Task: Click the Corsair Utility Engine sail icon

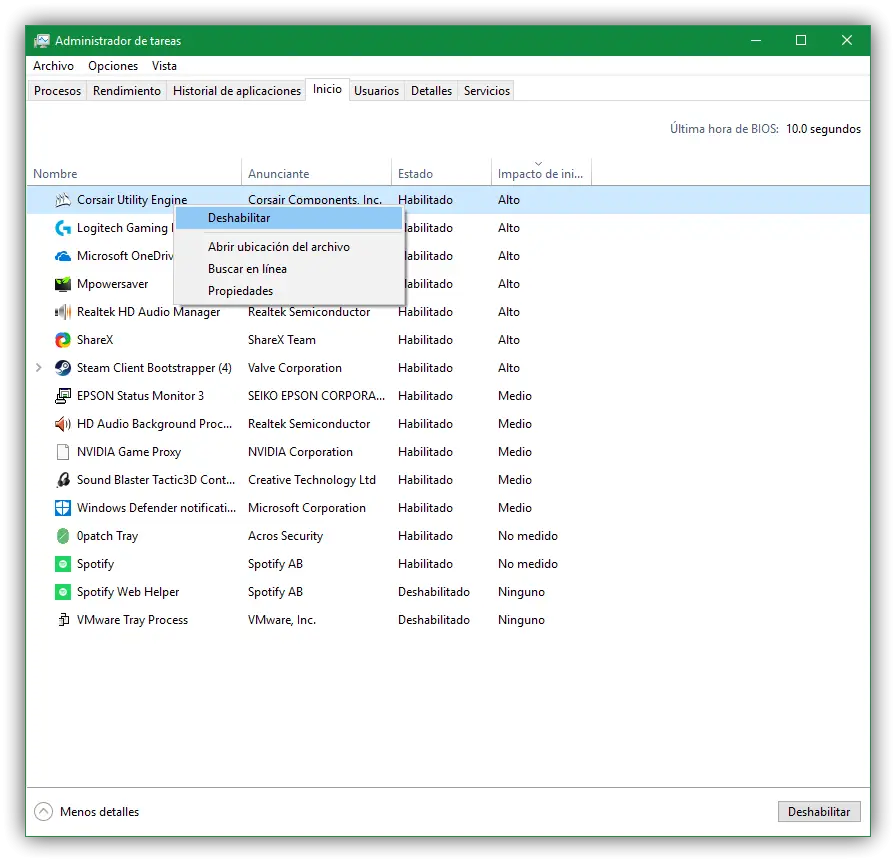Action: point(63,199)
